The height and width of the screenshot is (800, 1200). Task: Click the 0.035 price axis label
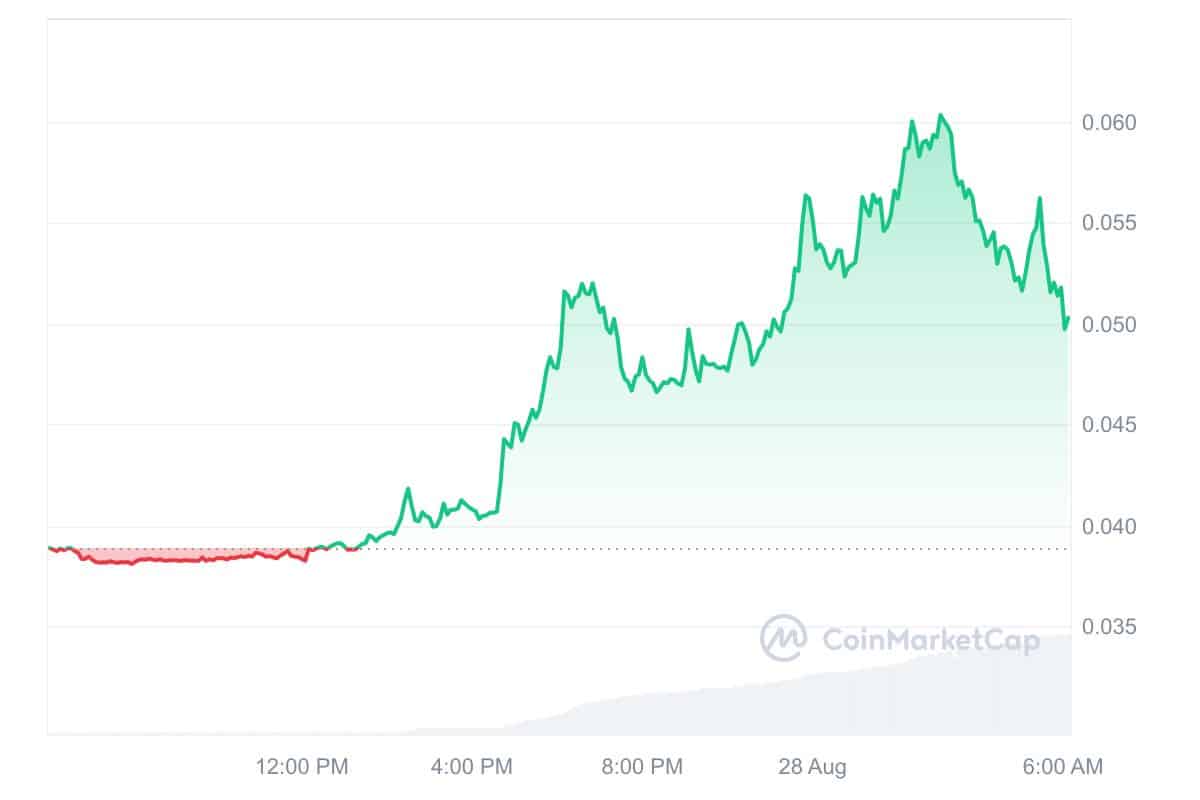pyautogui.click(x=1109, y=627)
